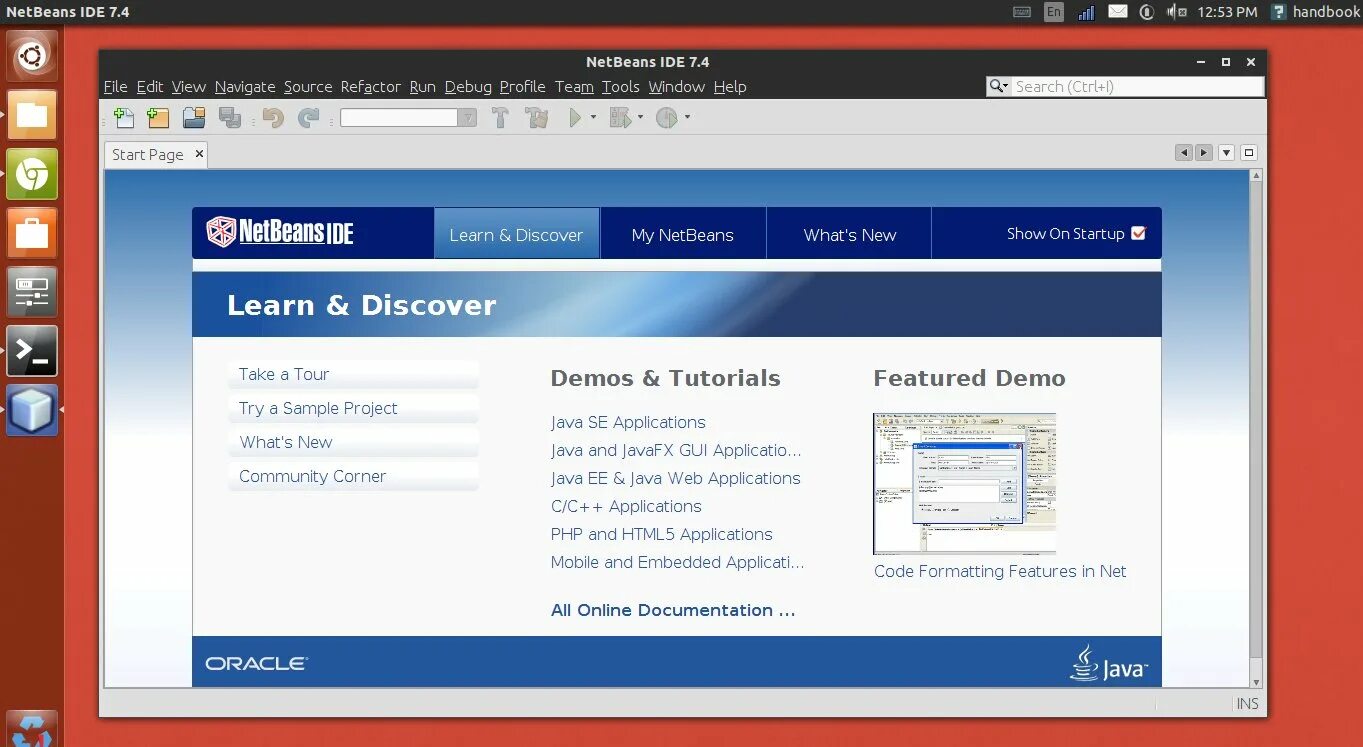The height and width of the screenshot is (747, 1363).
Task: Close the Start Page tab
Action: pyautogui.click(x=199, y=153)
